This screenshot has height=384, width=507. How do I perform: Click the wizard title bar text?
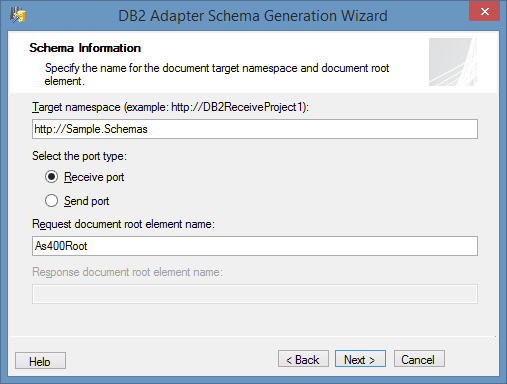tap(253, 16)
